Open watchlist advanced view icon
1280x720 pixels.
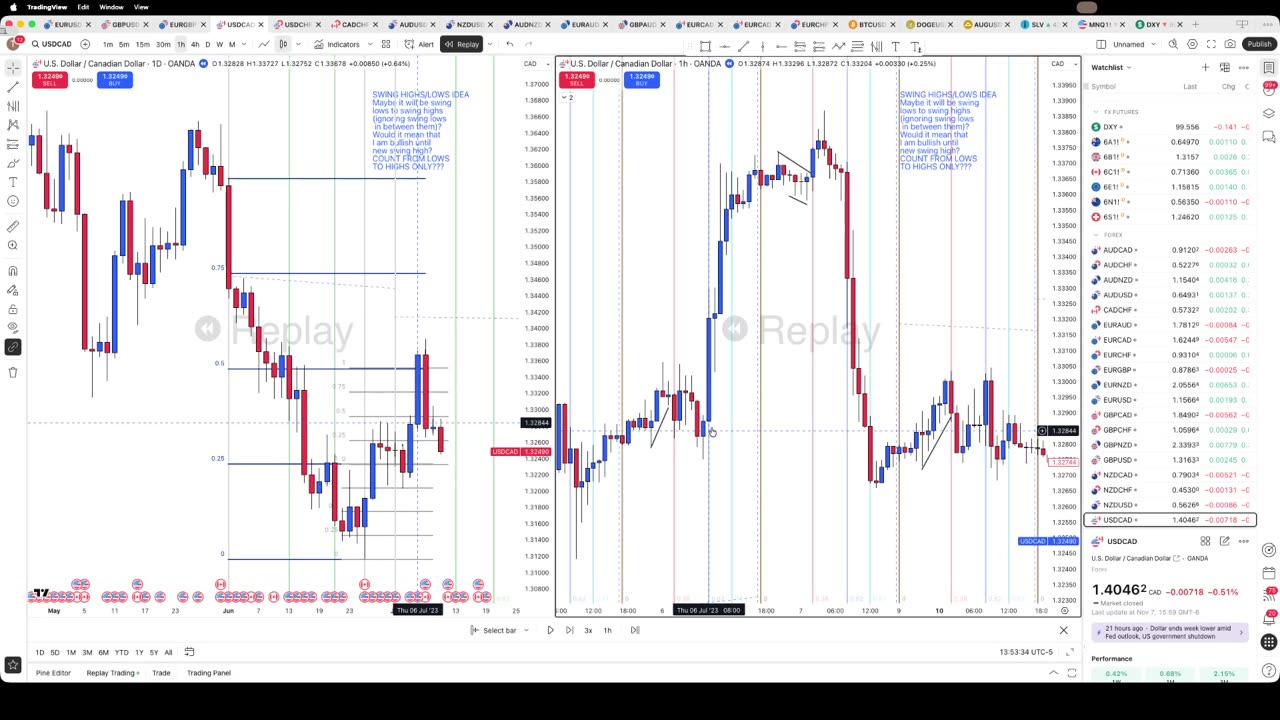[1225, 67]
